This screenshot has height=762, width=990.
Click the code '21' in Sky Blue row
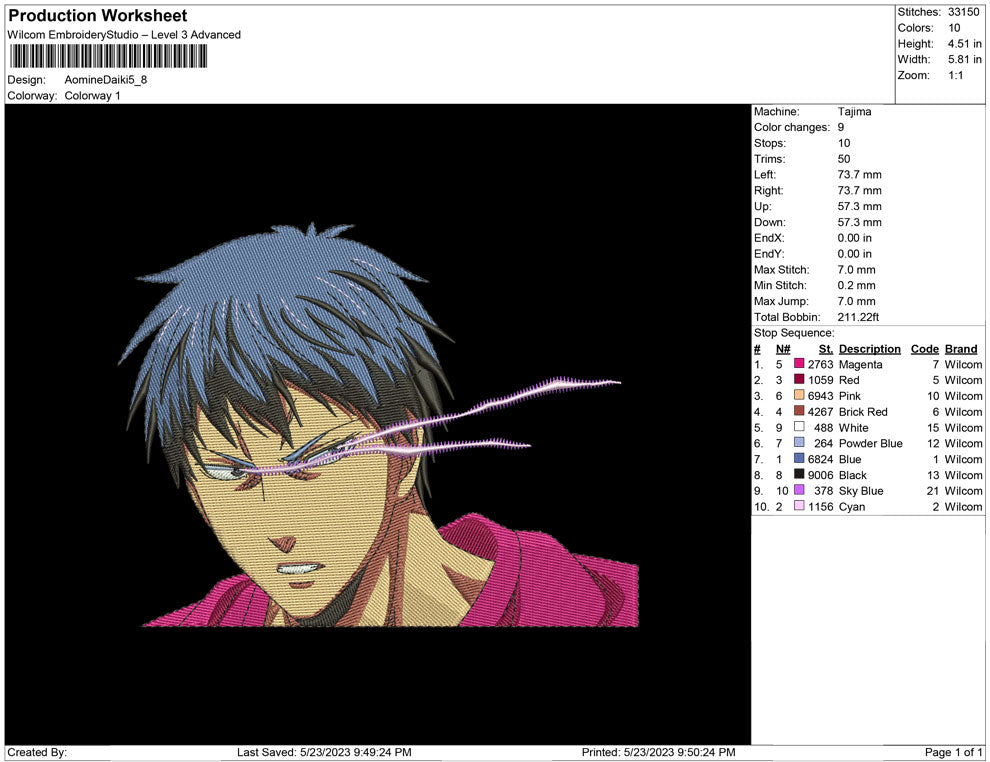coord(933,491)
